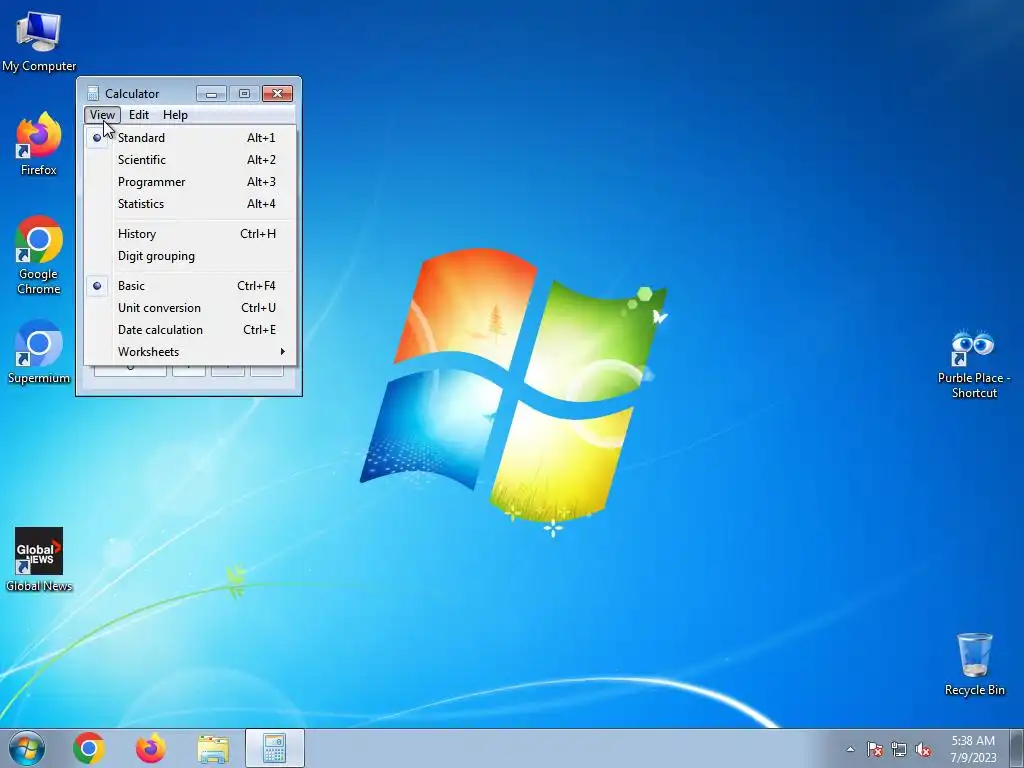The height and width of the screenshot is (768, 1024).
Task: Open My Computer desktop icon
Action: (x=39, y=41)
